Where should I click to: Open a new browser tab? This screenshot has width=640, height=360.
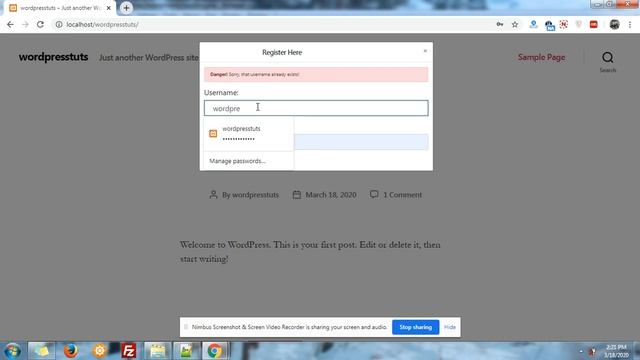pyautogui.click(x=126, y=8)
